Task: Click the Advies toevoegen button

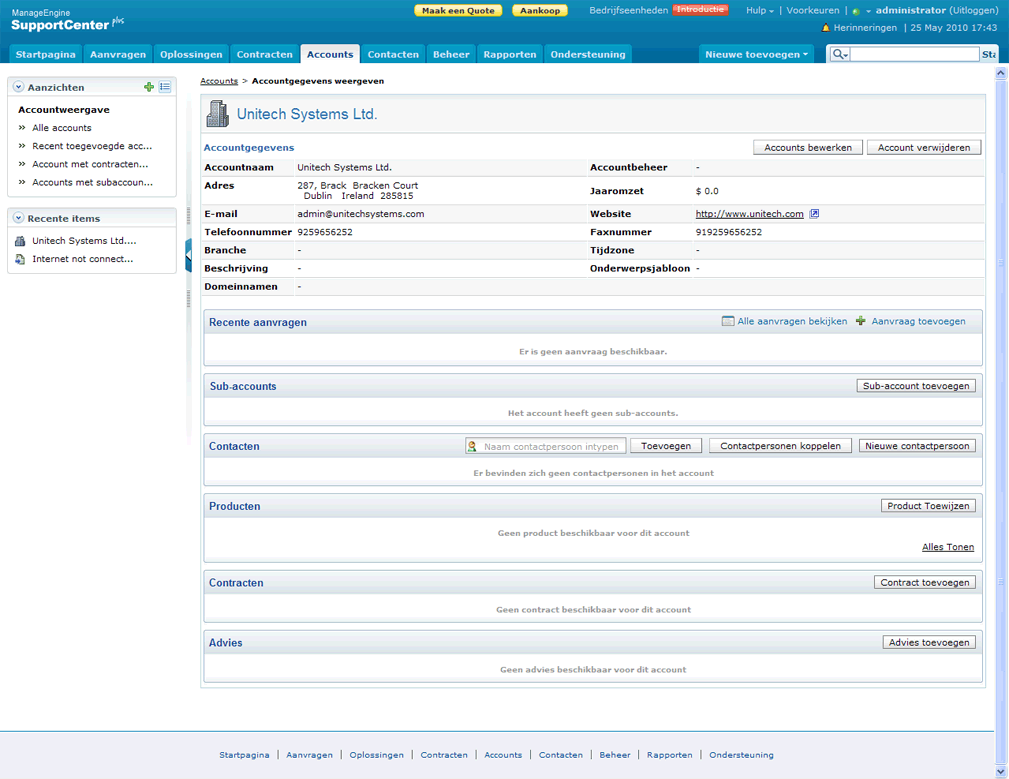Action: pyautogui.click(x=929, y=642)
